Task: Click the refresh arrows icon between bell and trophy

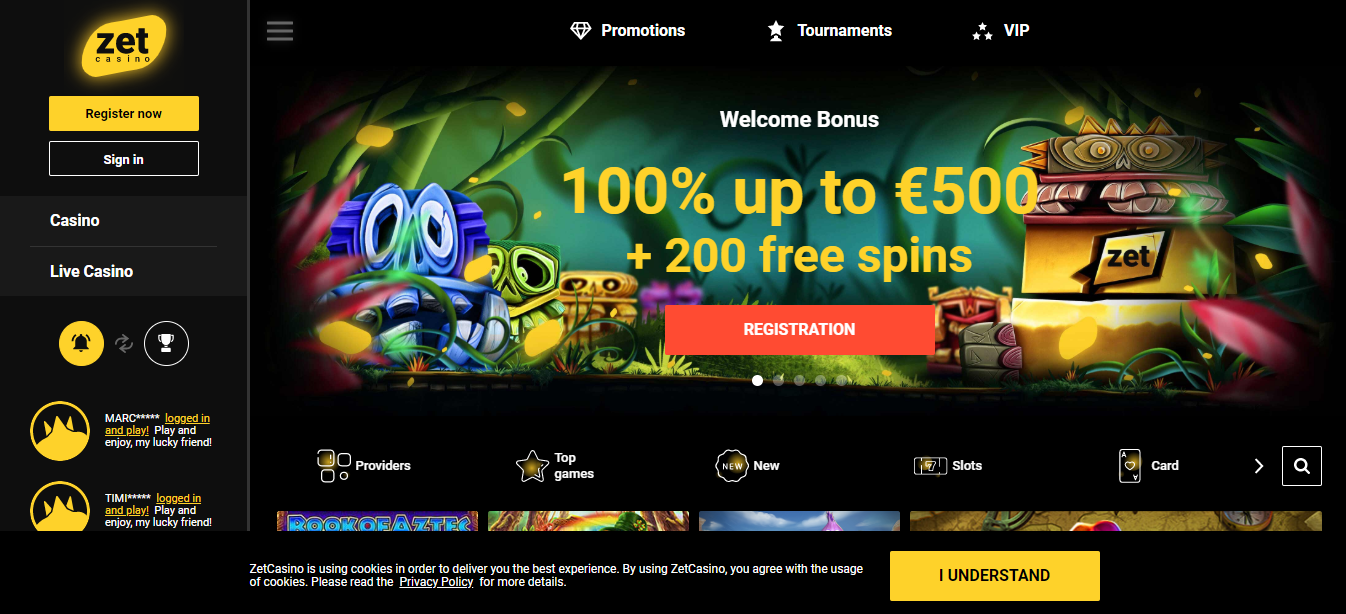Action: 124,344
